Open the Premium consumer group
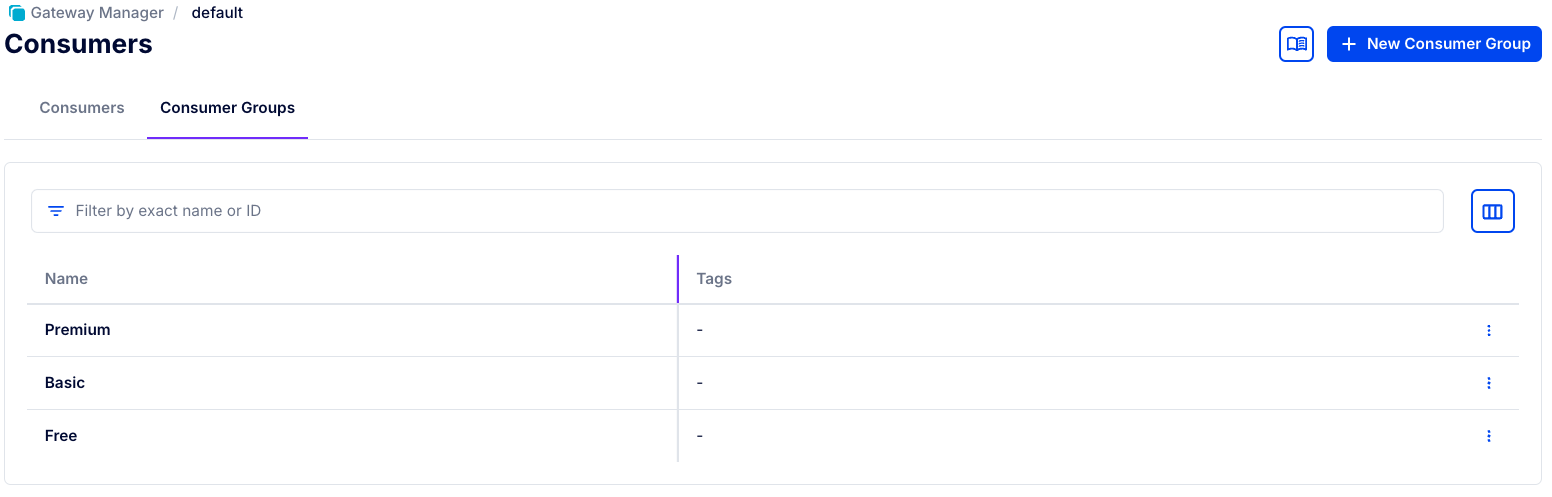This screenshot has height=497, width=1552. click(x=78, y=330)
